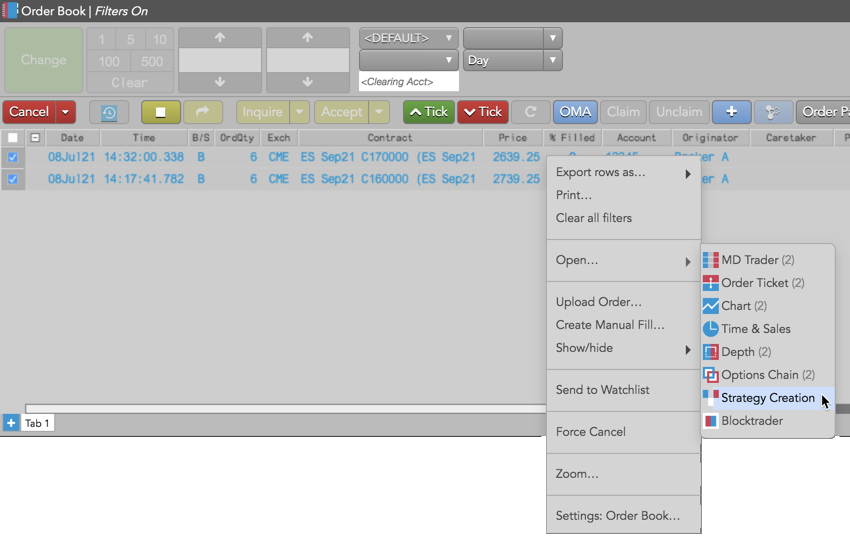The width and height of the screenshot is (850, 537).
Task: Open the Day time-in-force dropdown
Action: click(x=511, y=60)
